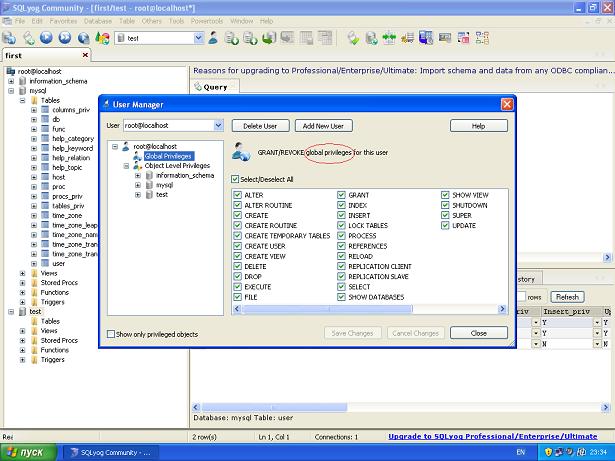615x461 pixels.
Task: Open the toolbar database dropdown showing test
Action: pyautogui.click(x=198, y=38)
